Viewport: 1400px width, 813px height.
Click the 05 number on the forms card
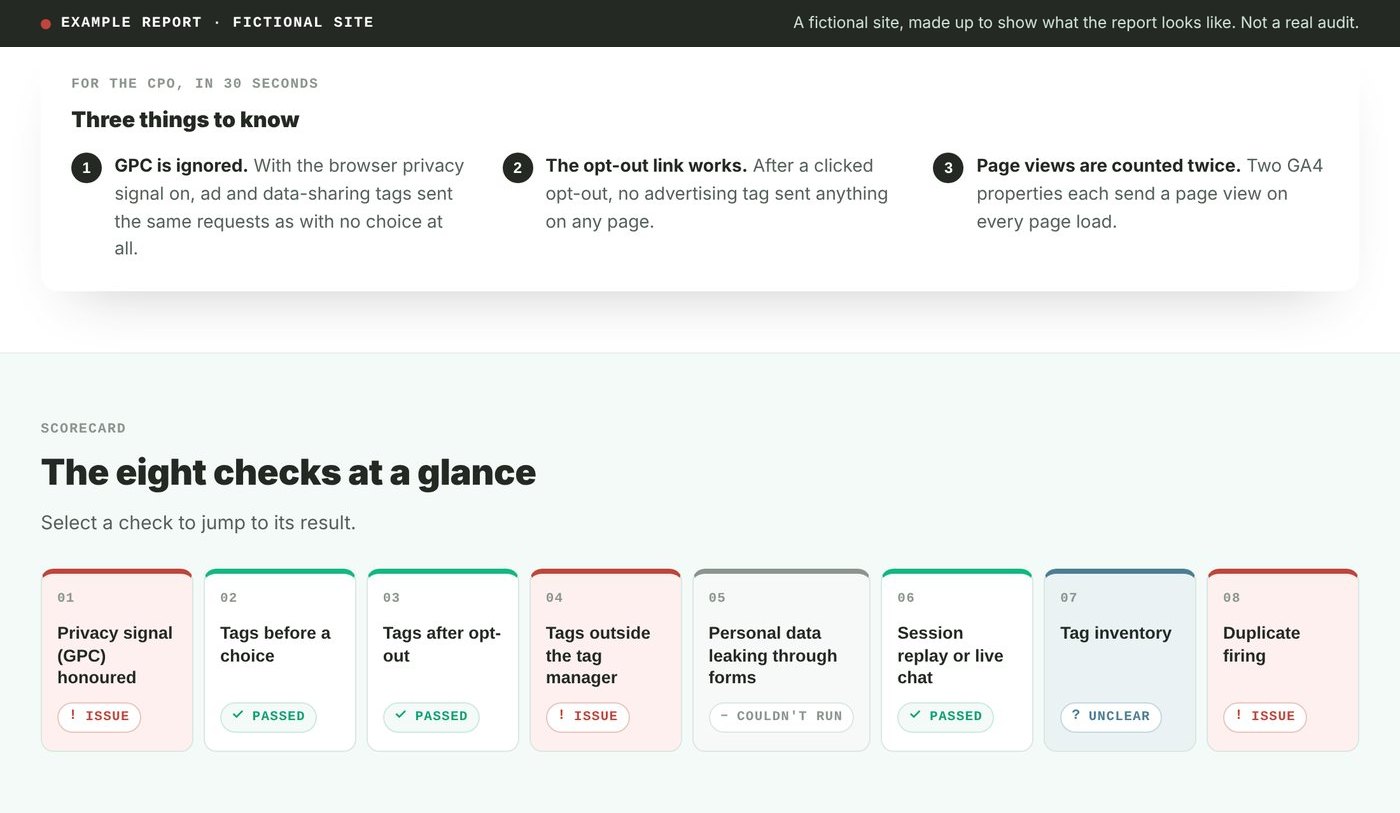[x=717, y=598]
